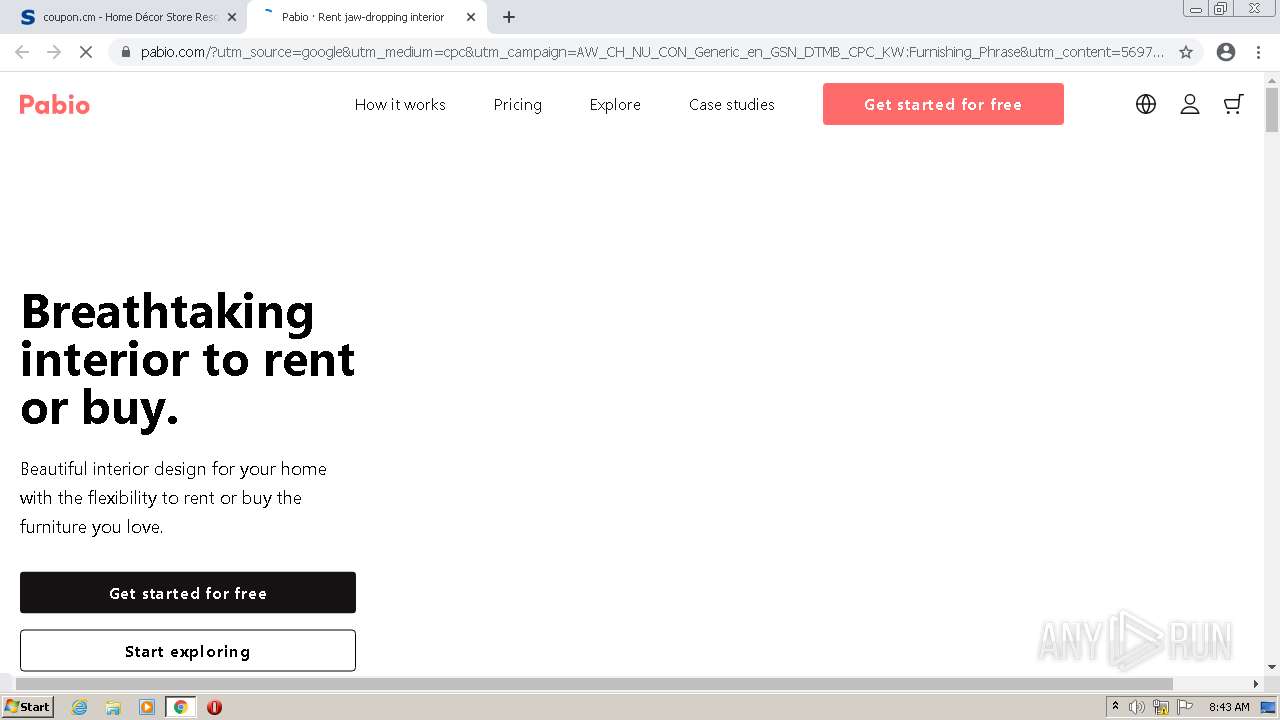1280x720 pixels.
Task: Launch Internet Explorer from the taskbar
Action: [79, 707]
